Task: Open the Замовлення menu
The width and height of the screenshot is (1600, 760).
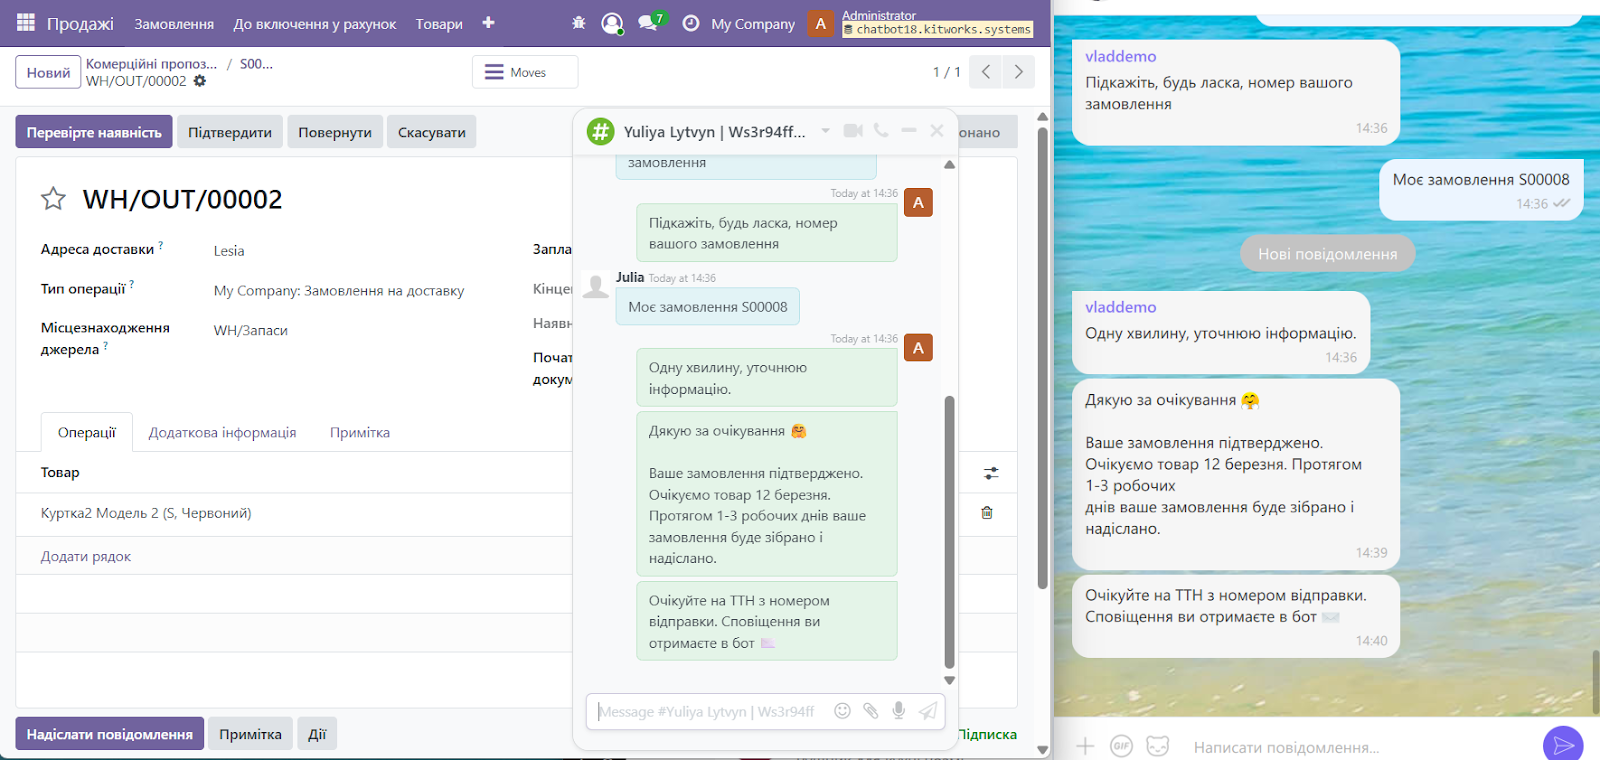Action: (x=174, y=24)
